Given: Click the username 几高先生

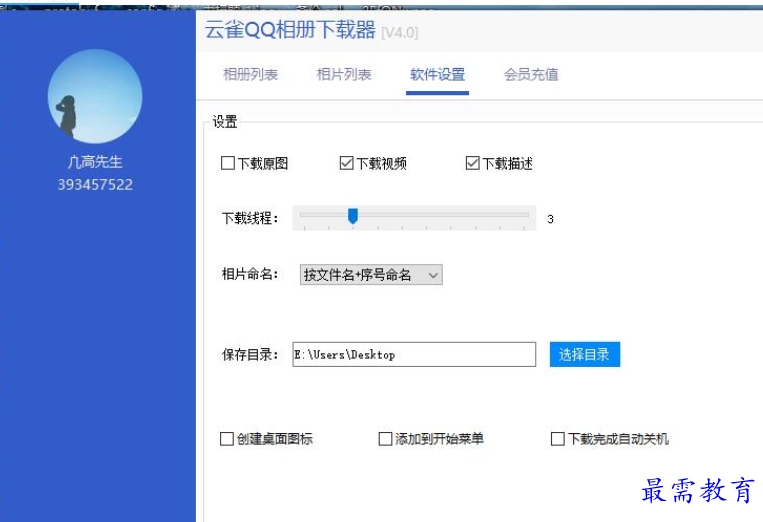Looking at the screenshot, I should coord(95,162).
